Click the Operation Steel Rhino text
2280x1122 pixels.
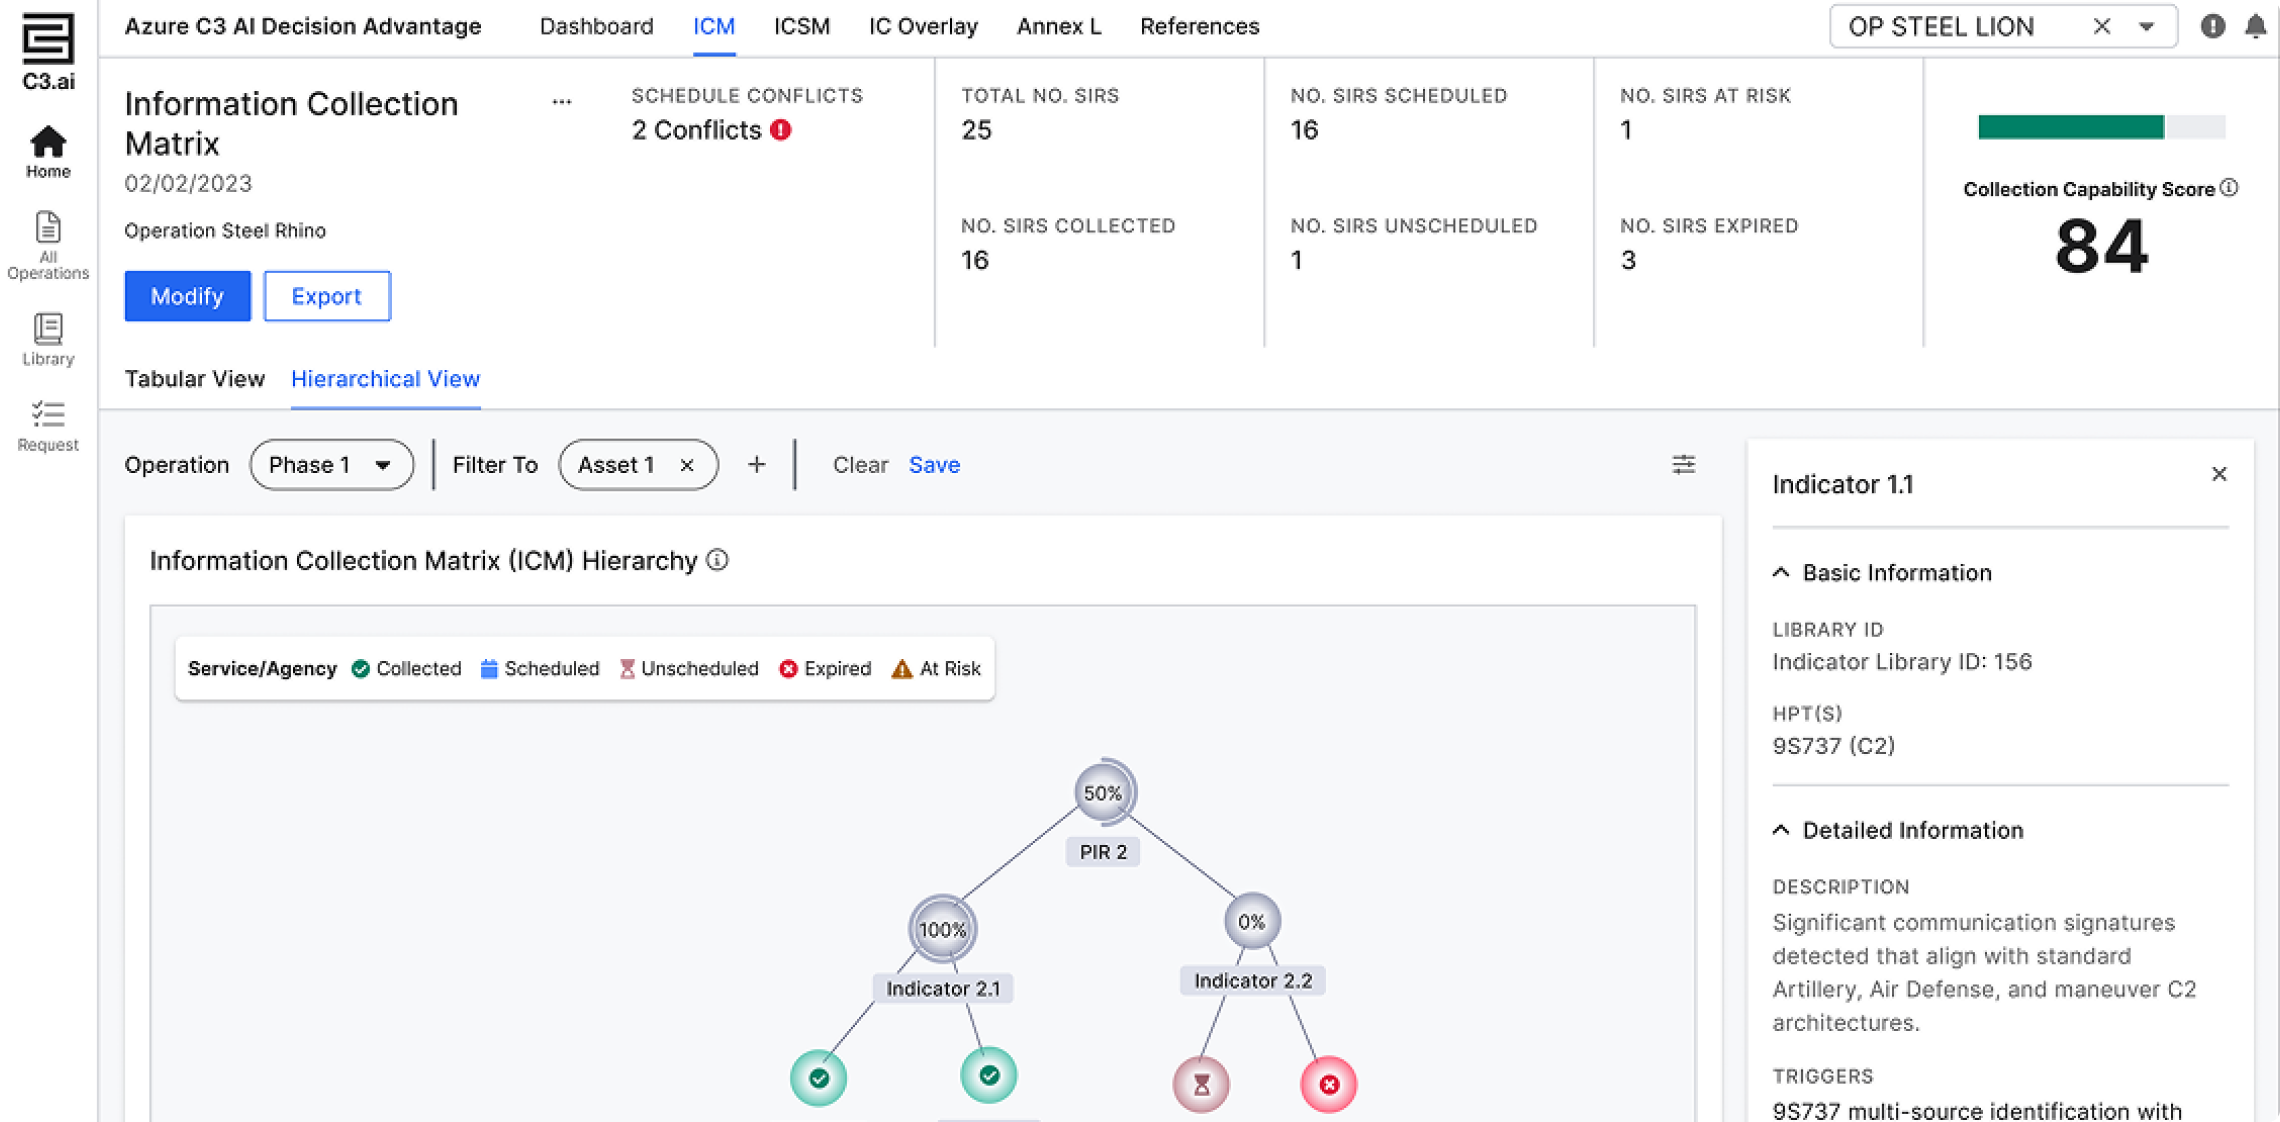coord(225,231)
